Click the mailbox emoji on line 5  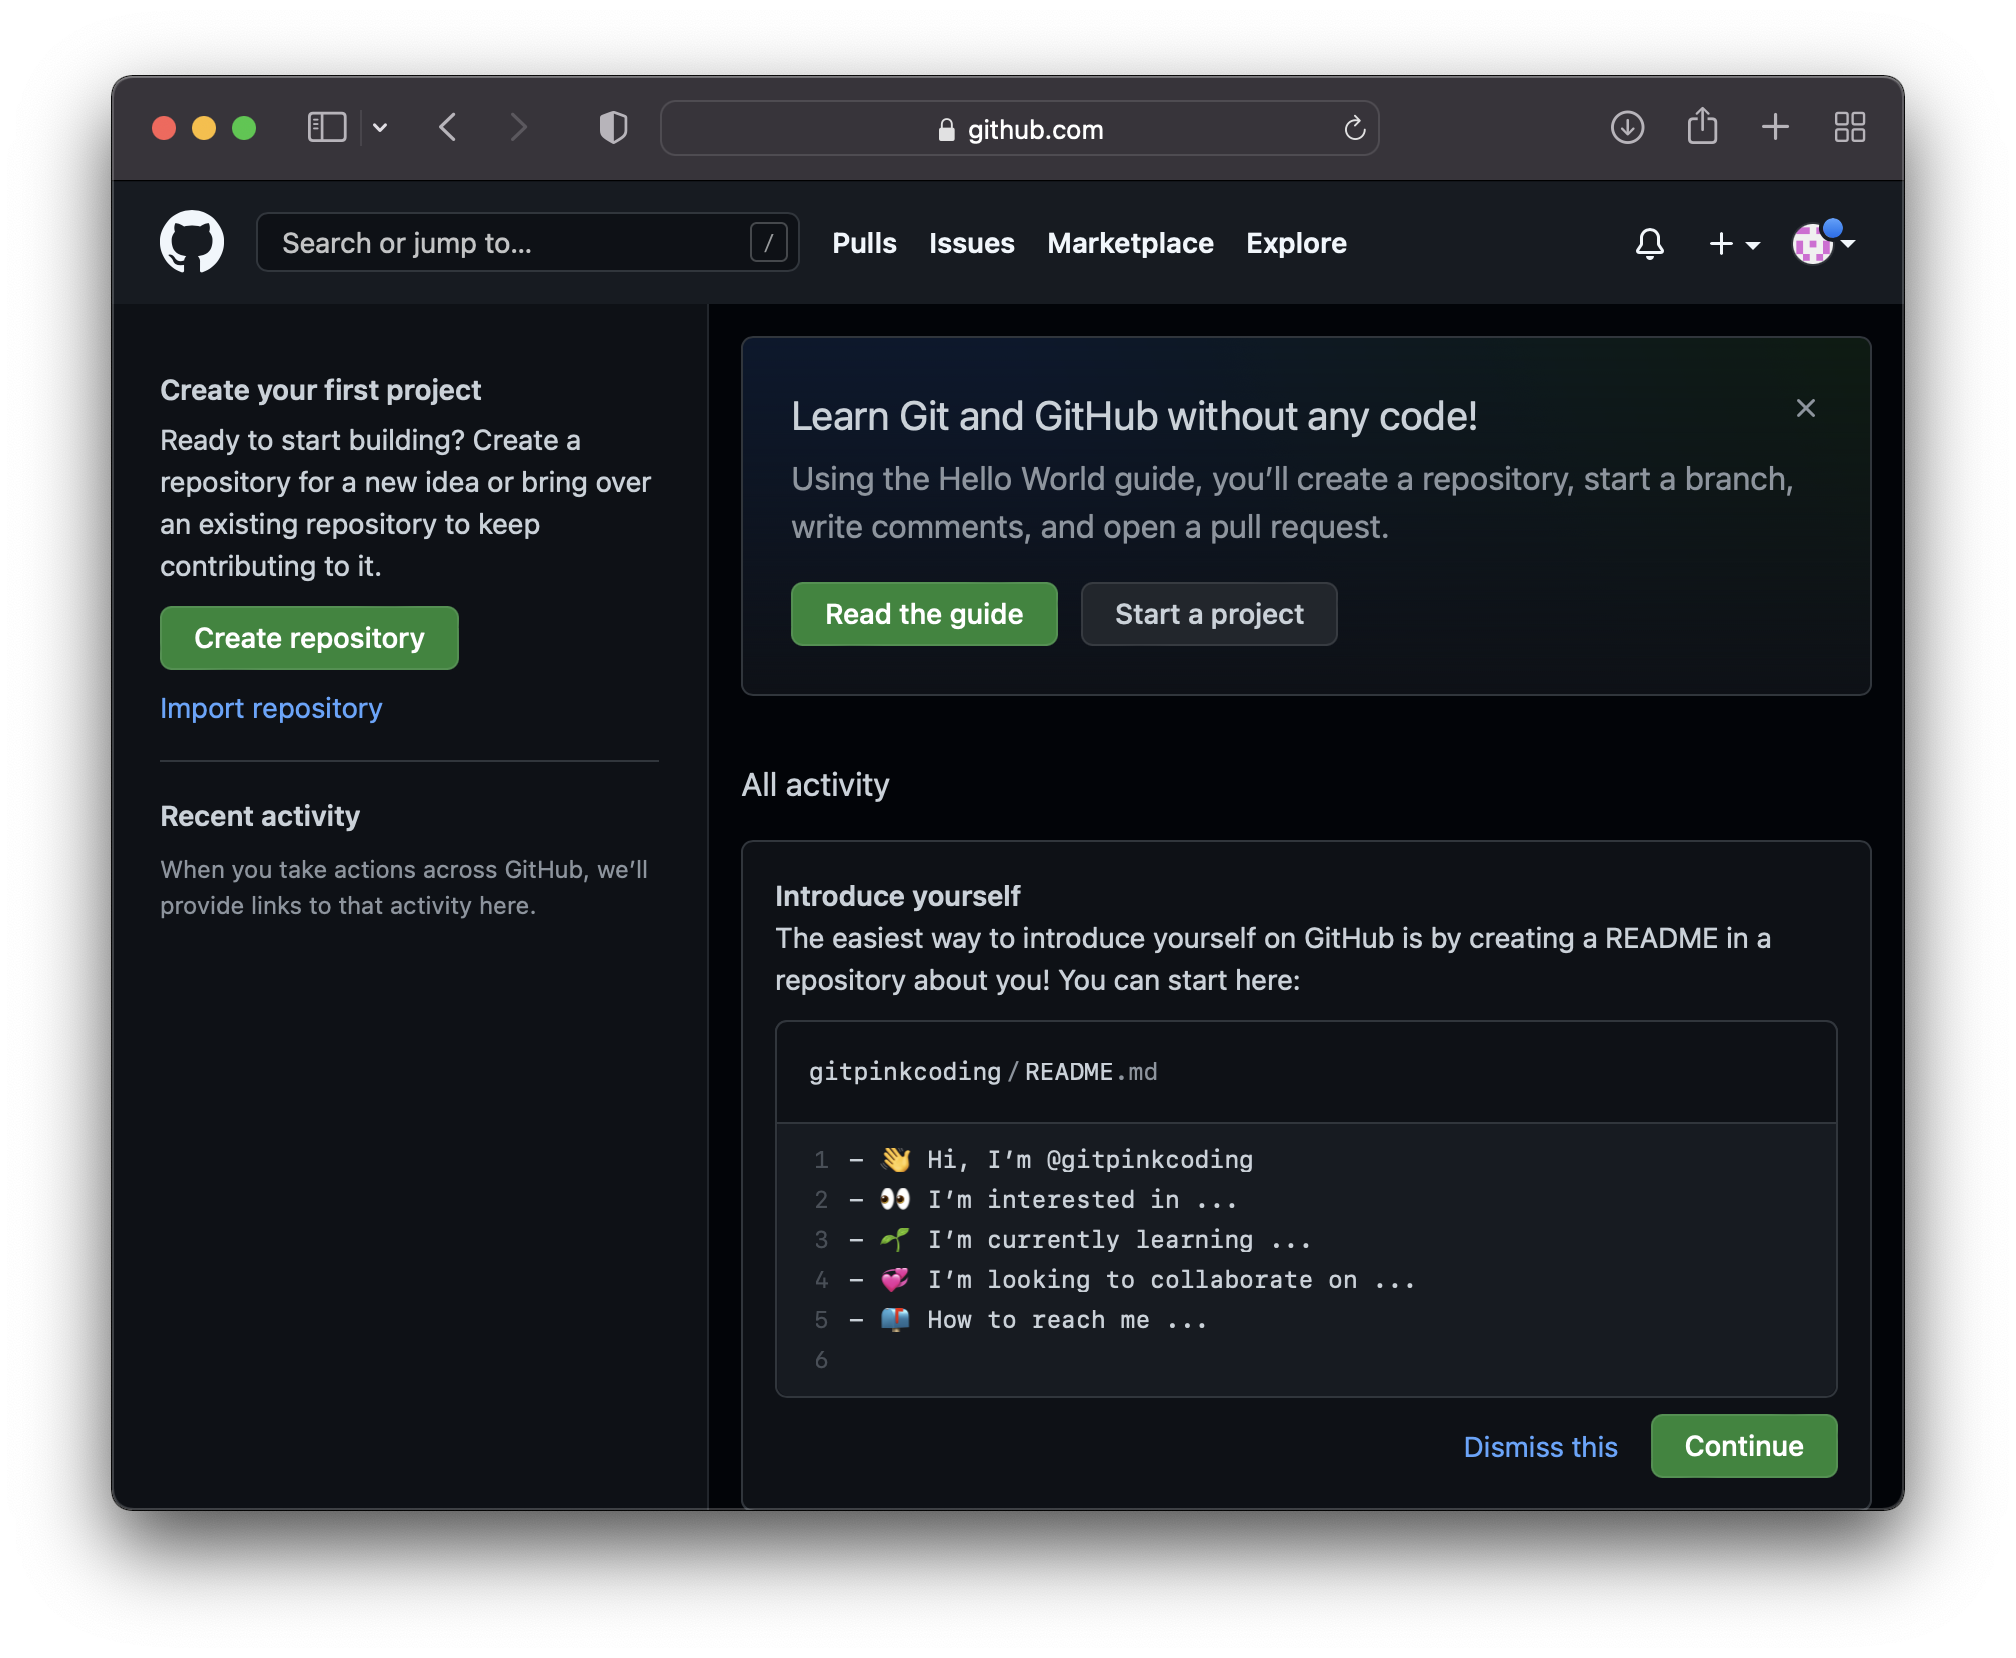click(x=895, y=1320)
